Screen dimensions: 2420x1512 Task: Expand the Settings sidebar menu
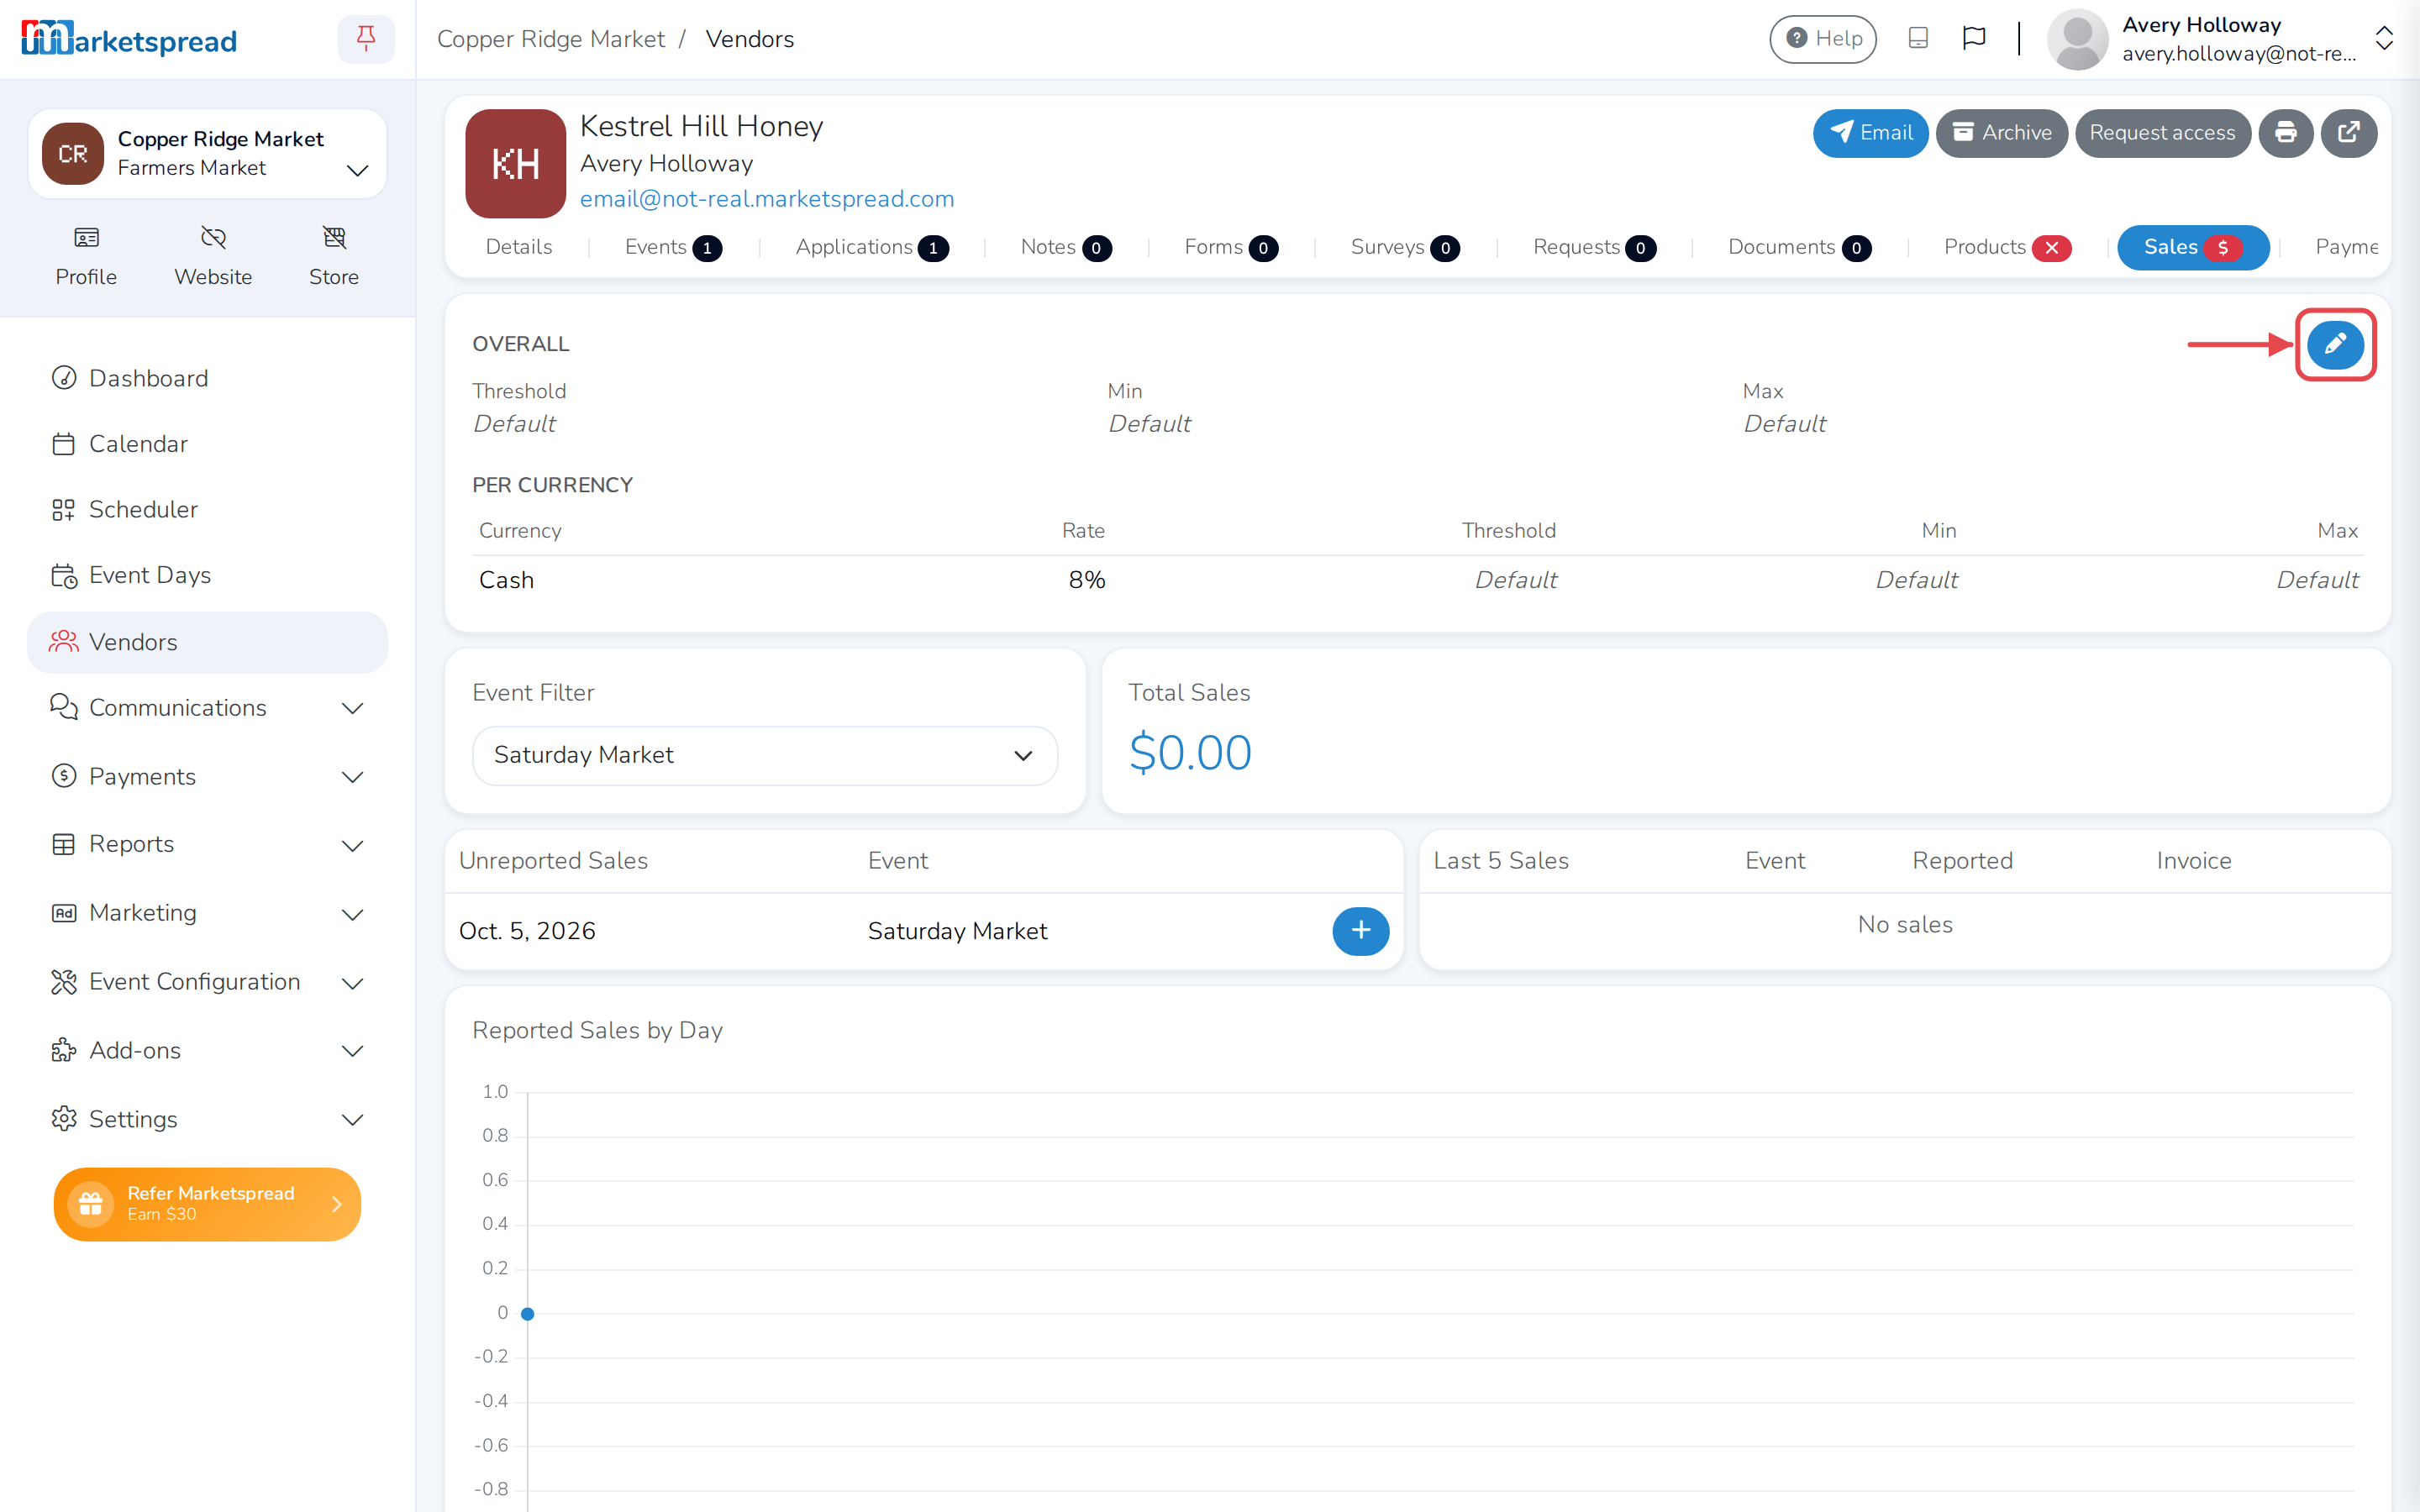pos(207,1119)
